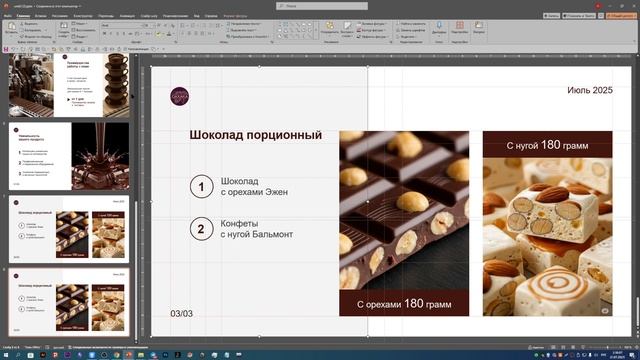The width and height of the screenshot is (640, 360).
Task: Click the Present in Teams button
Action: coord(579,16)
